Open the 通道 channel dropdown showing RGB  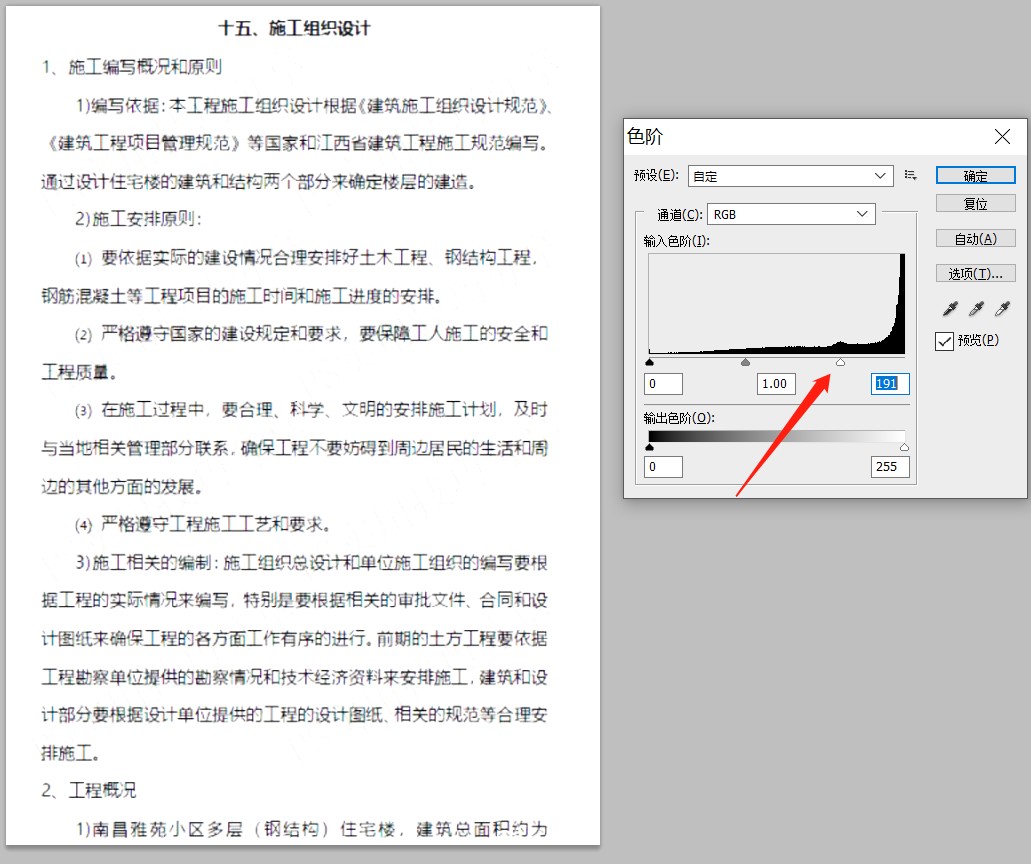[x=790, y=213]
